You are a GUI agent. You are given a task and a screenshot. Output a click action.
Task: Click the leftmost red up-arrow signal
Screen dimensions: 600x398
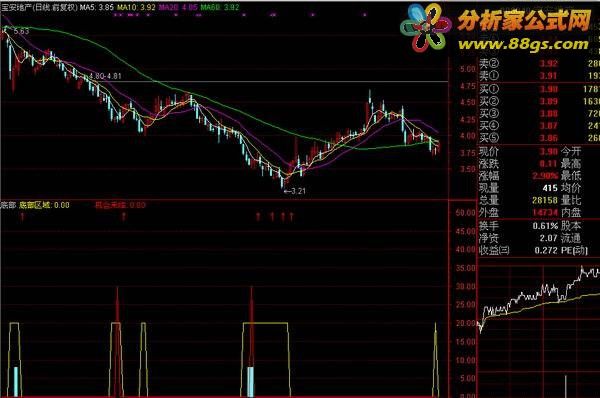pos(23,217)
